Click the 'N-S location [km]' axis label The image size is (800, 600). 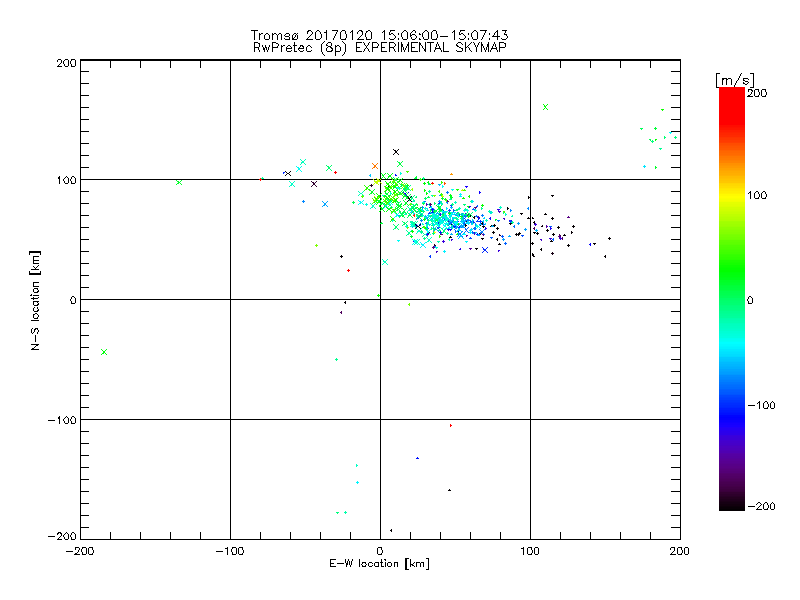(35, 301)
